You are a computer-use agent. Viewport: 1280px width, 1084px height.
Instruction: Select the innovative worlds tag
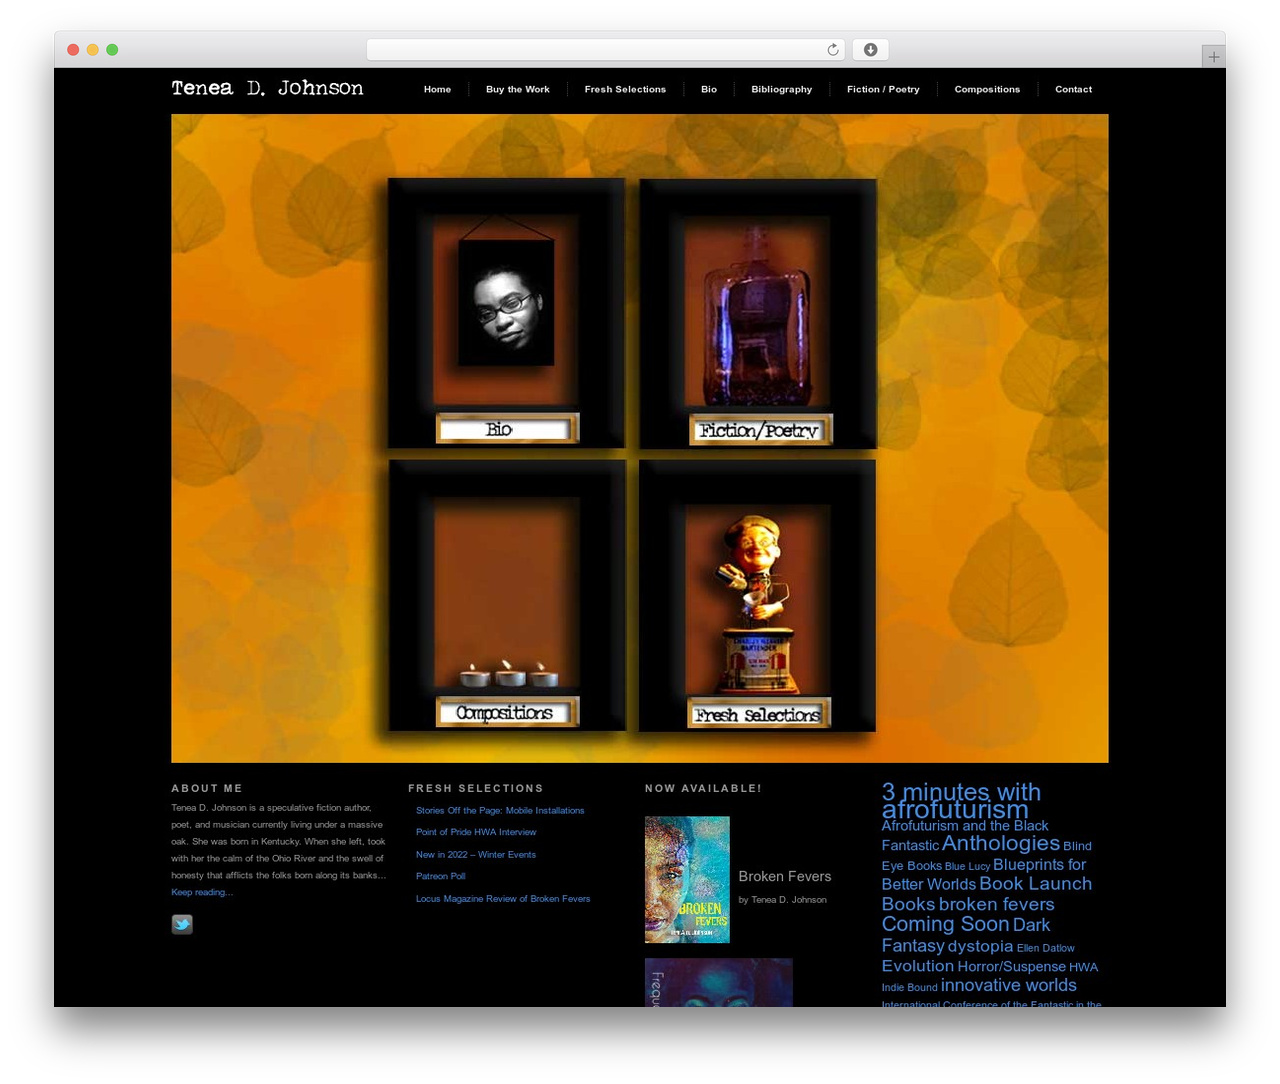tap(1009, 985)
